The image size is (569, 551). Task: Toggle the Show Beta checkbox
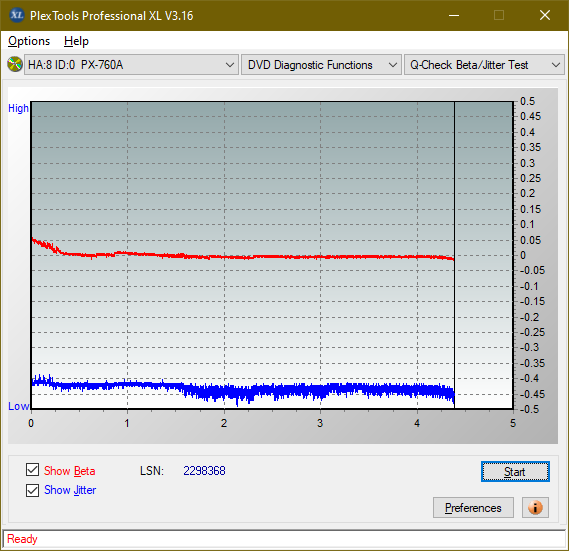32,470
